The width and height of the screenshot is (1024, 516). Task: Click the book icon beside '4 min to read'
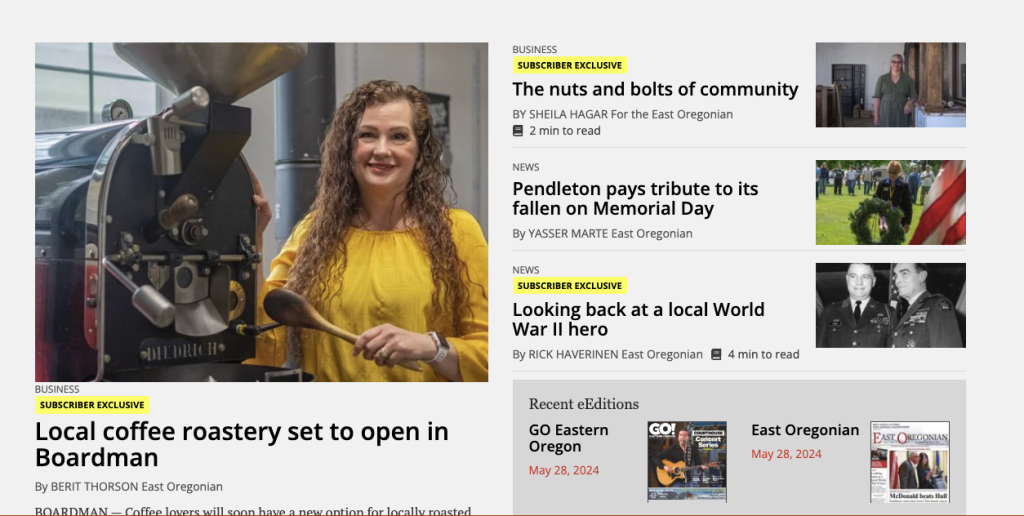[716, 355]
